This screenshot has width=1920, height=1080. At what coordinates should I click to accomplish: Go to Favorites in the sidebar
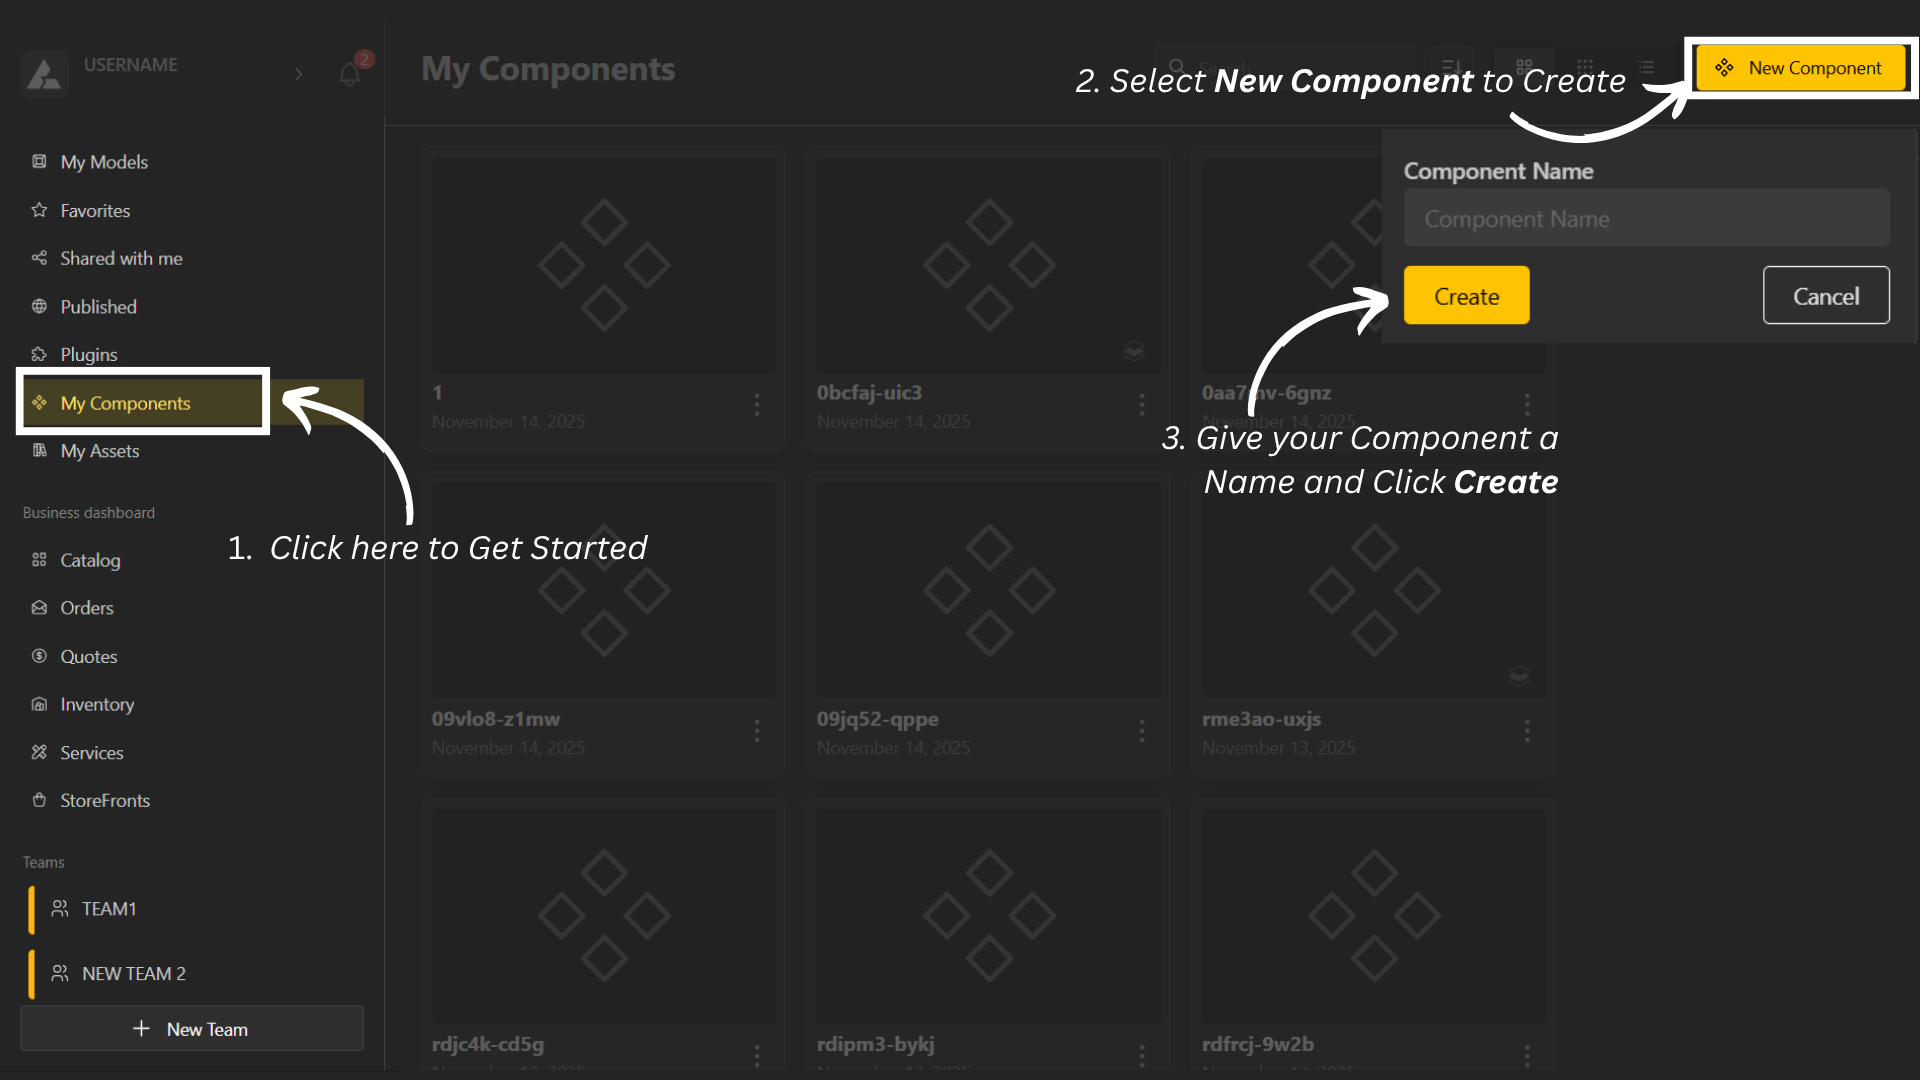(x=95, y=210)
